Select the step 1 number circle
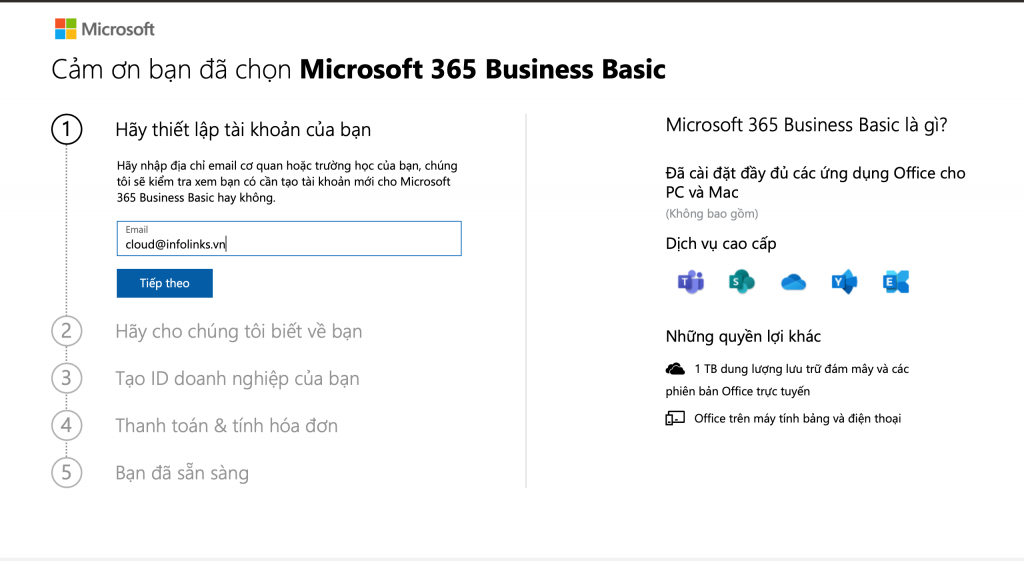1024x561 pixels. click(x=67, y=130)
